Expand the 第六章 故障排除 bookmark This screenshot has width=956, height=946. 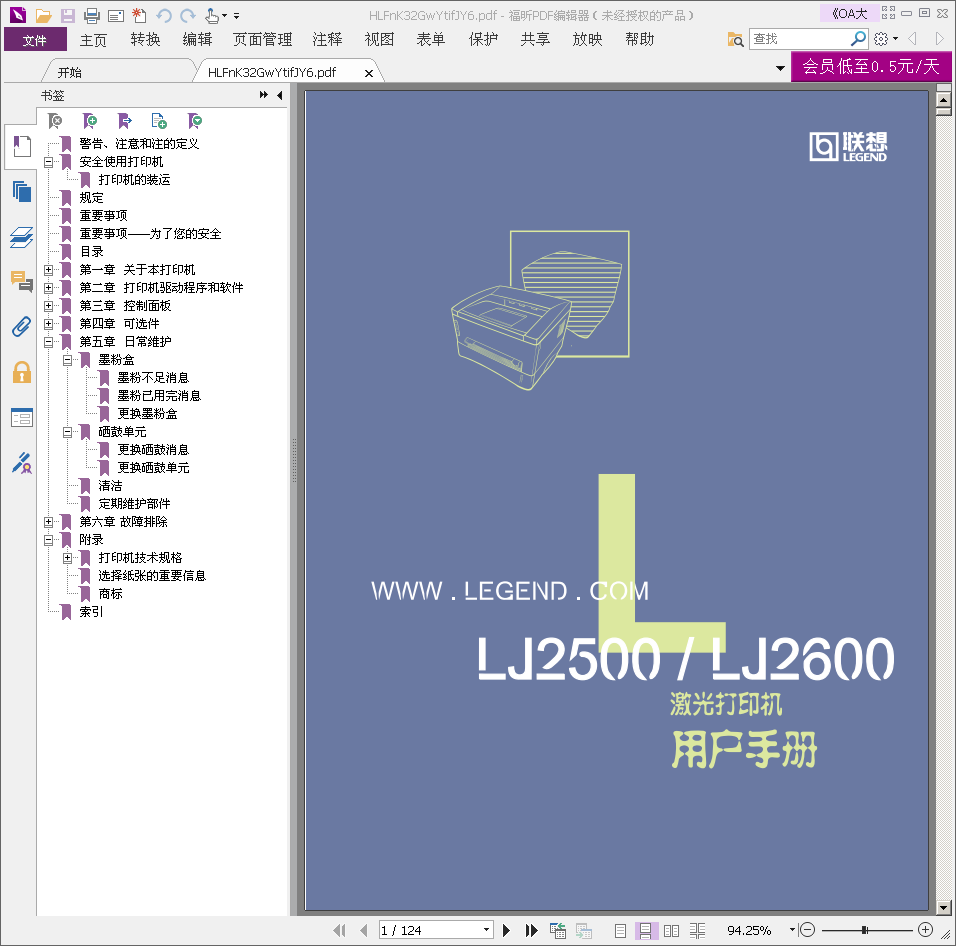coord(48,522)
